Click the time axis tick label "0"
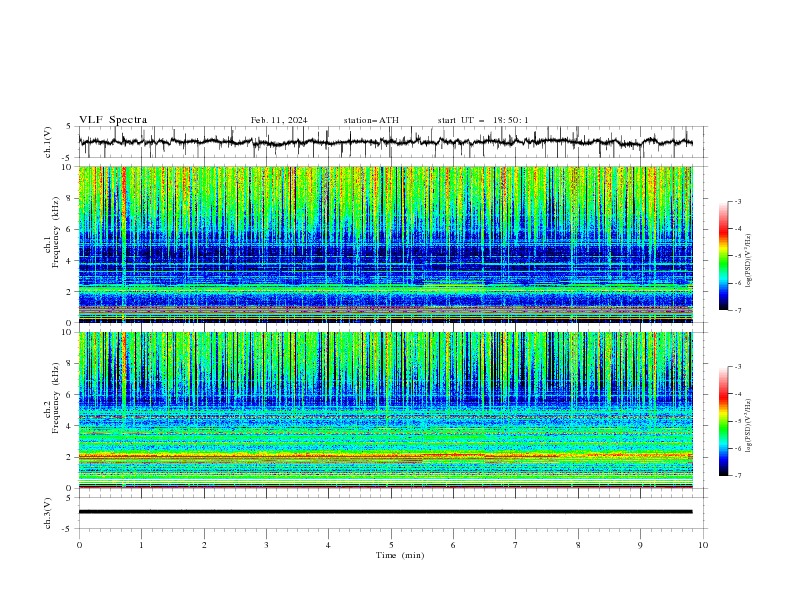 (x=79, y=545)
